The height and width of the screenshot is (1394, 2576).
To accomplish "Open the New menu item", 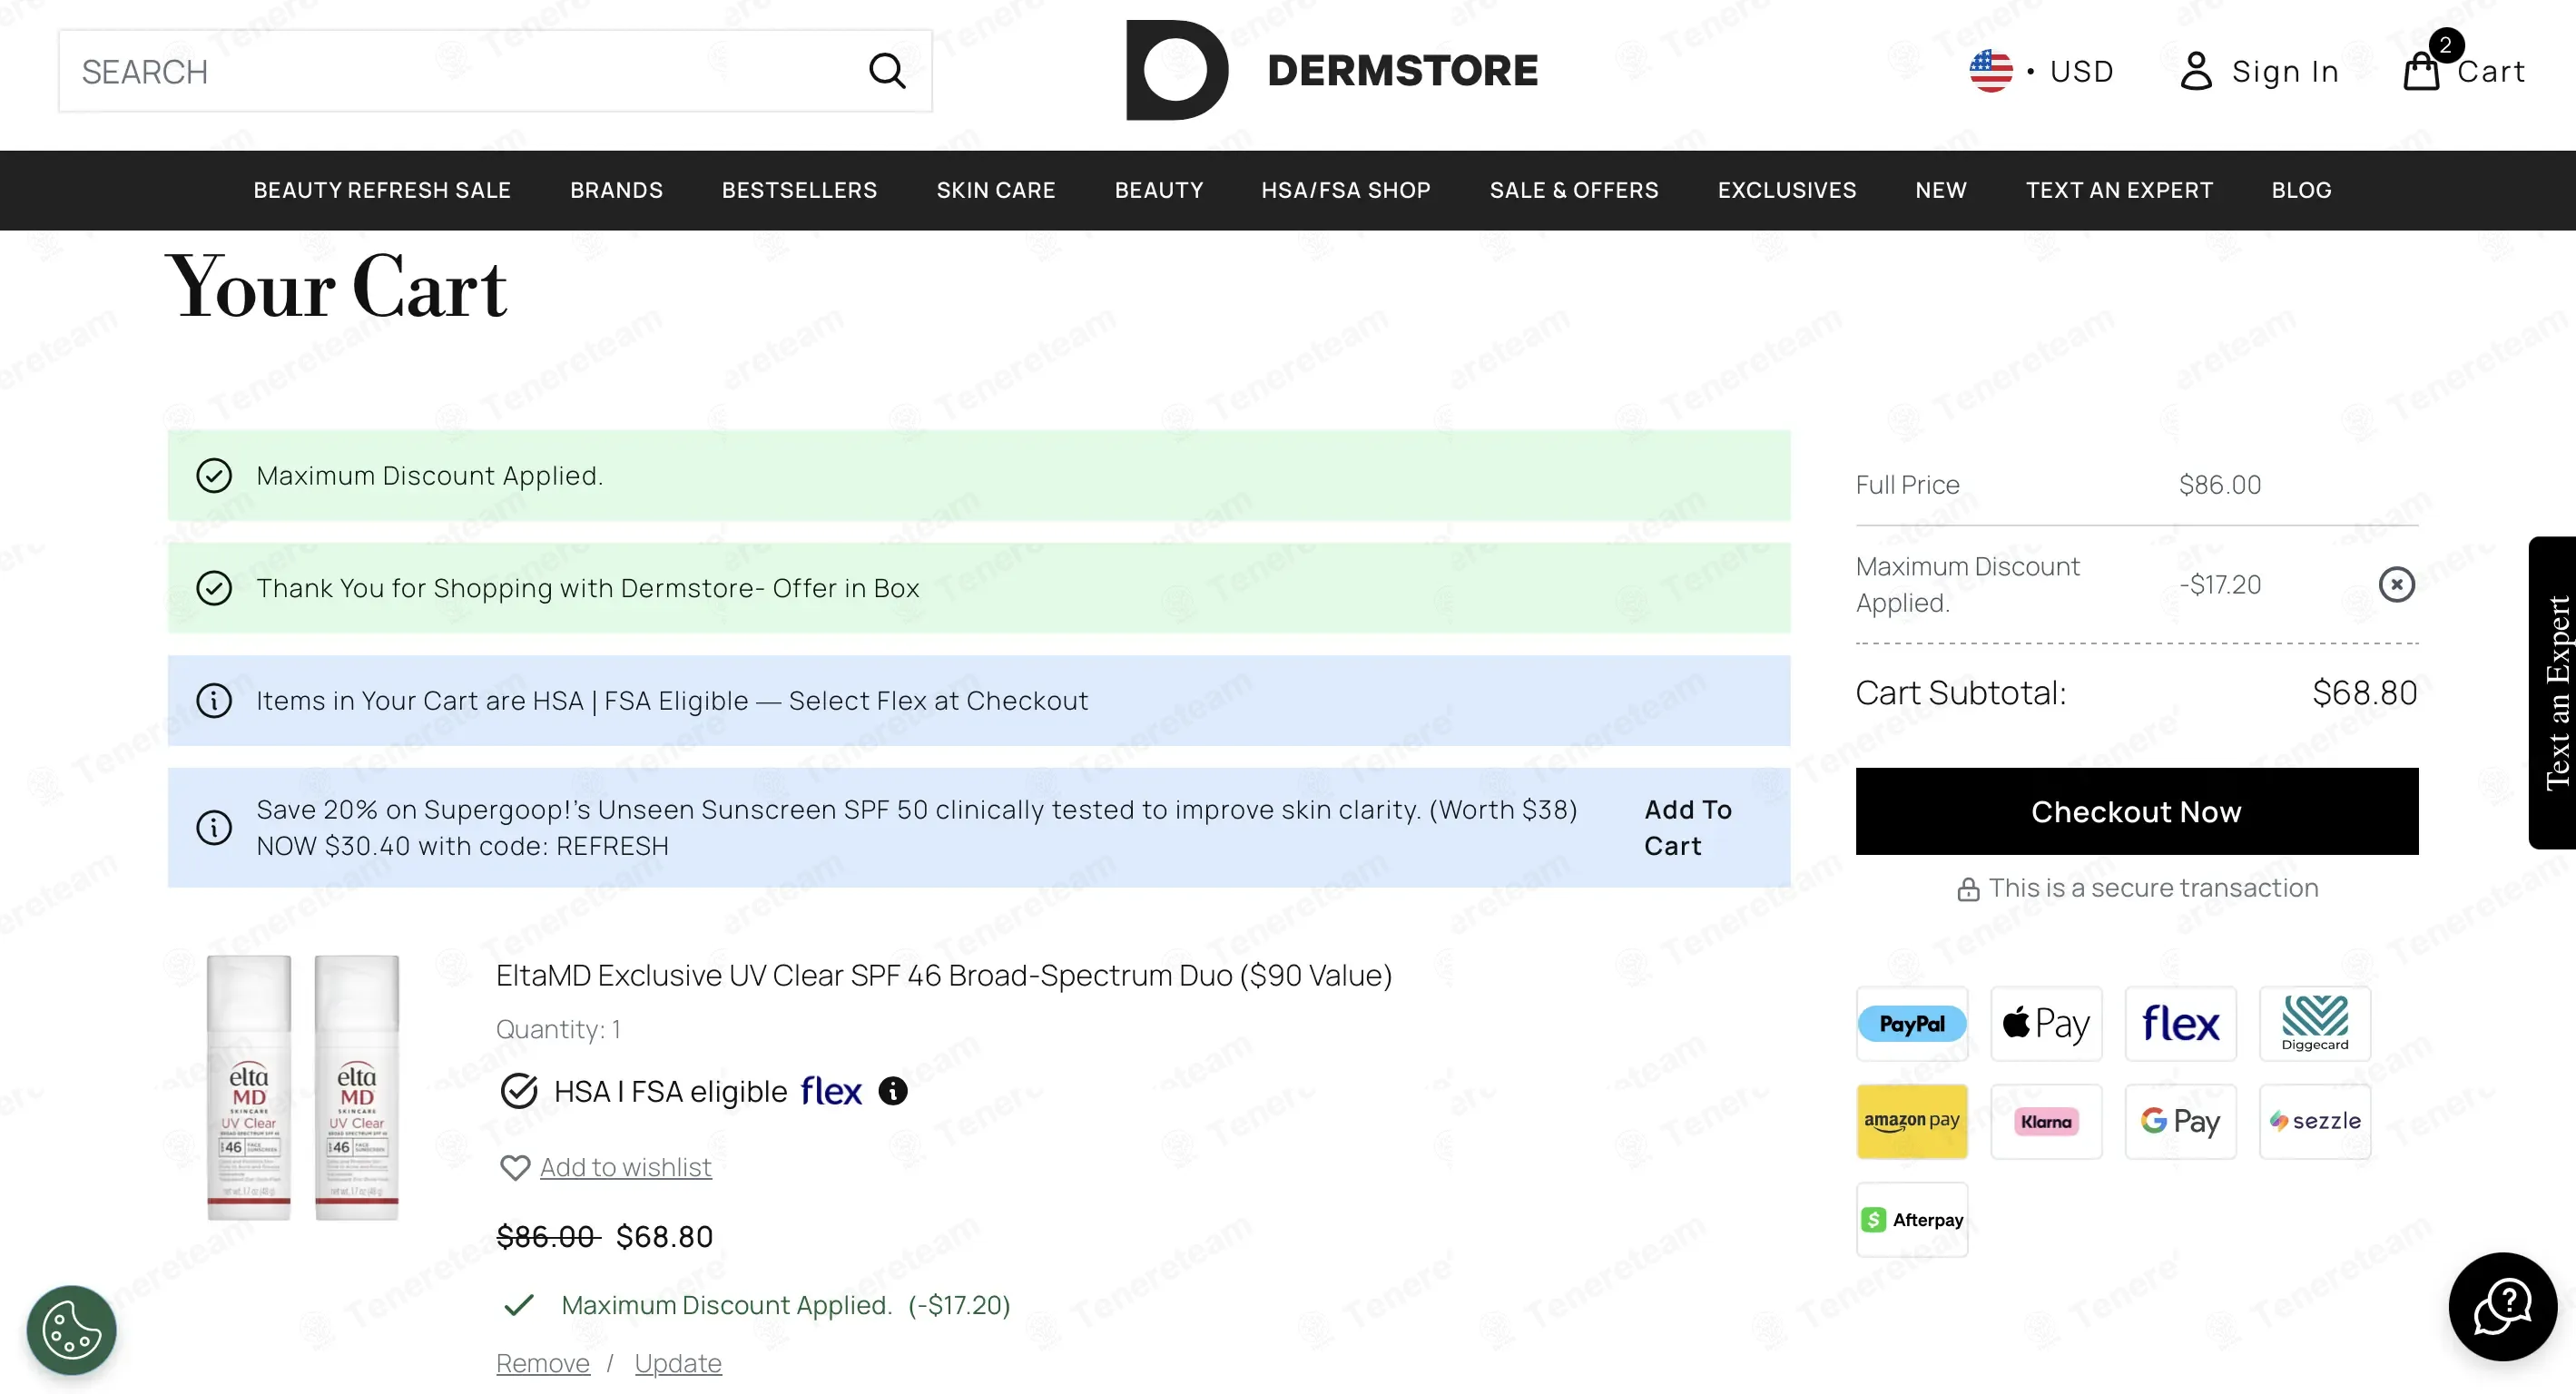I will coord(1940,190).
